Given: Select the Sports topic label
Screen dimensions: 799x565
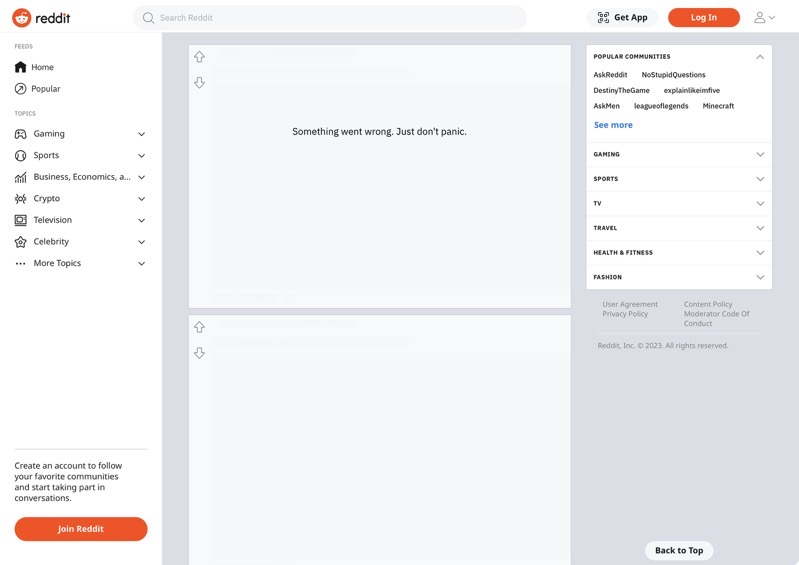Looking at the screenshot, I should pos(46,155).
